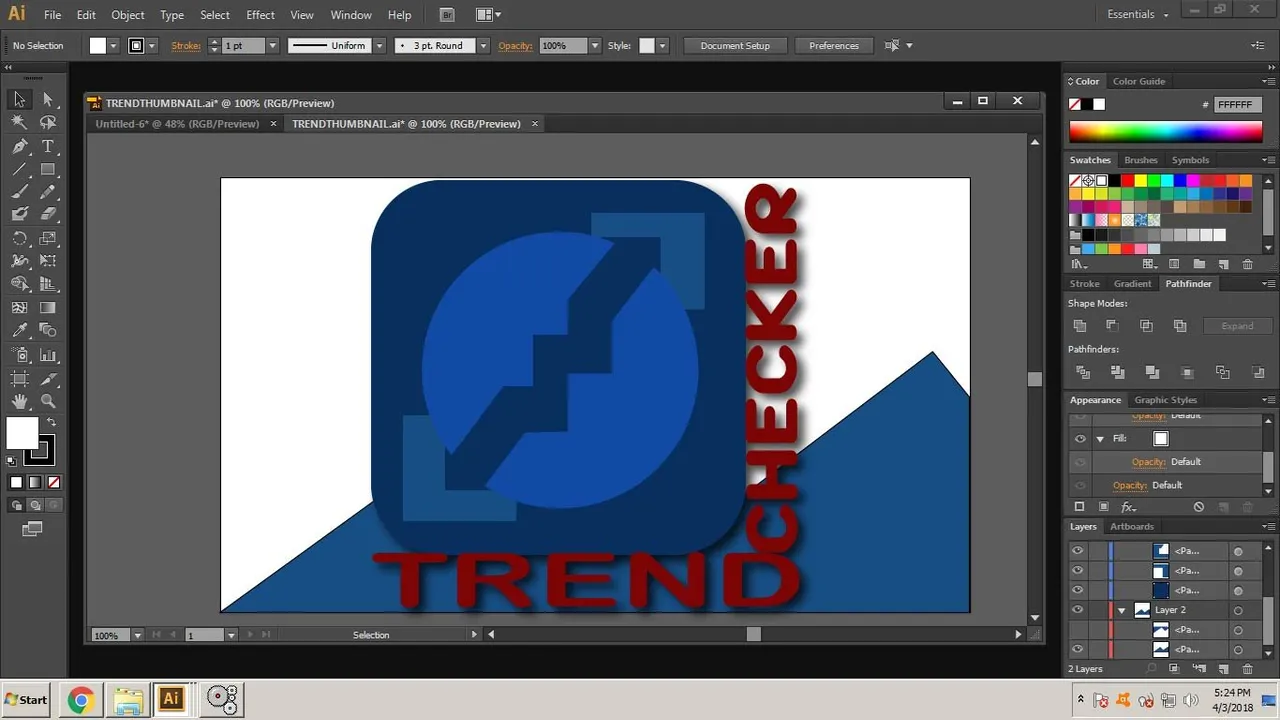Click Delete Selection trash in Layers panel
The width and height of the screenshot is (1280, 720).
(x=1247, y=668)
